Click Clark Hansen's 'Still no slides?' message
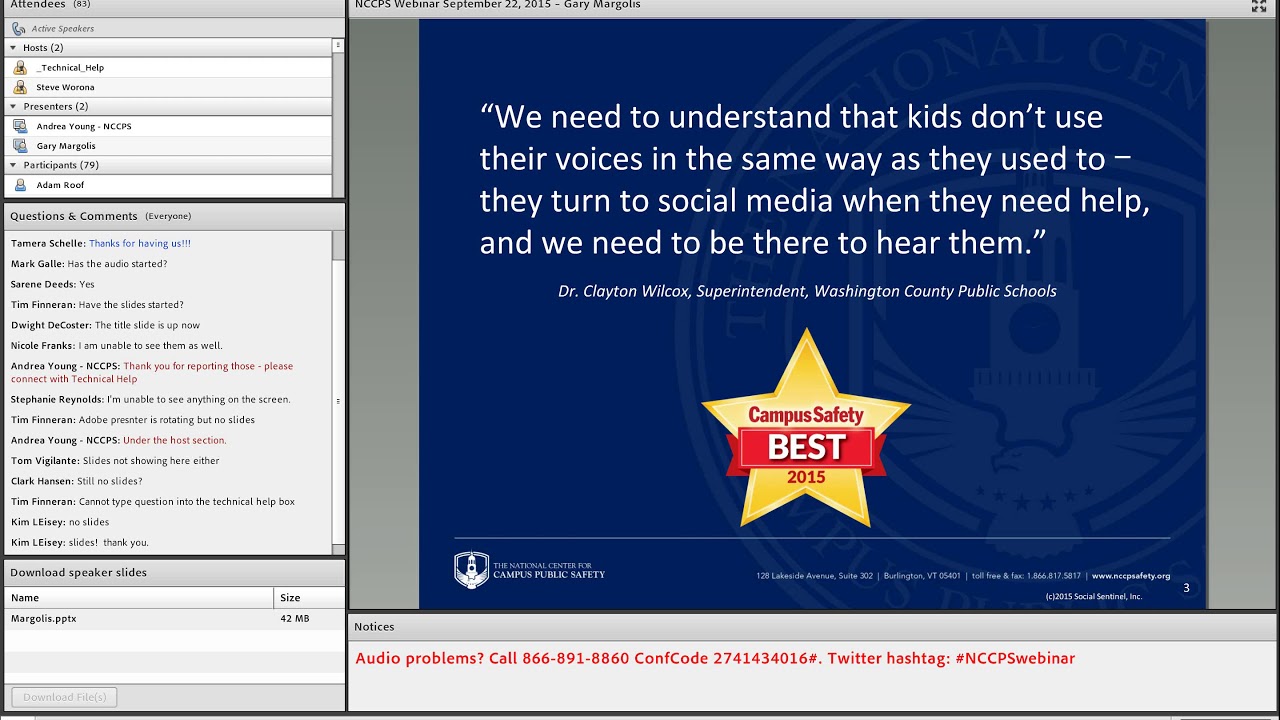The height and width of the screenshot is (720, 1280). coord(77,481)
